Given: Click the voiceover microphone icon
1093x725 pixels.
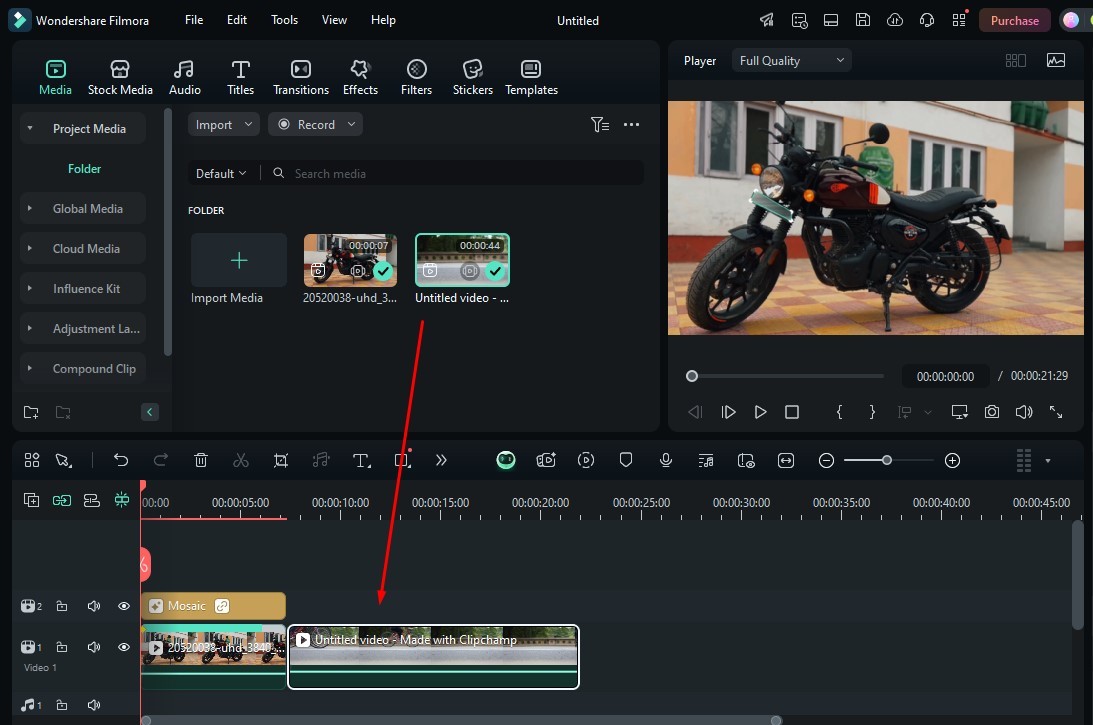Looking at the screenshot, I should [x=666, y=460].
